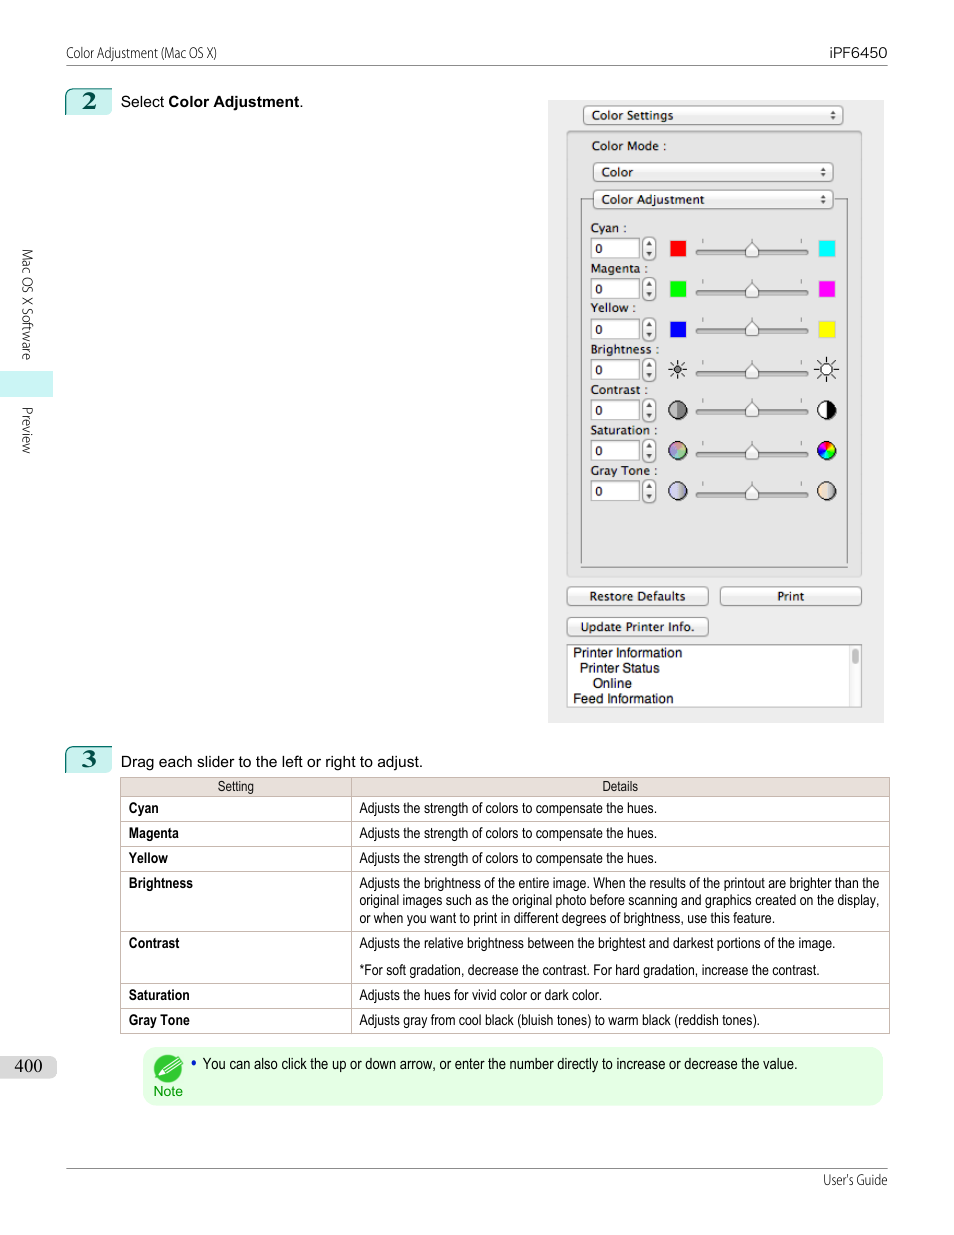Click the Magenta slider thumb
Screen dimensions: 954x1235
(x=752, y=290)
